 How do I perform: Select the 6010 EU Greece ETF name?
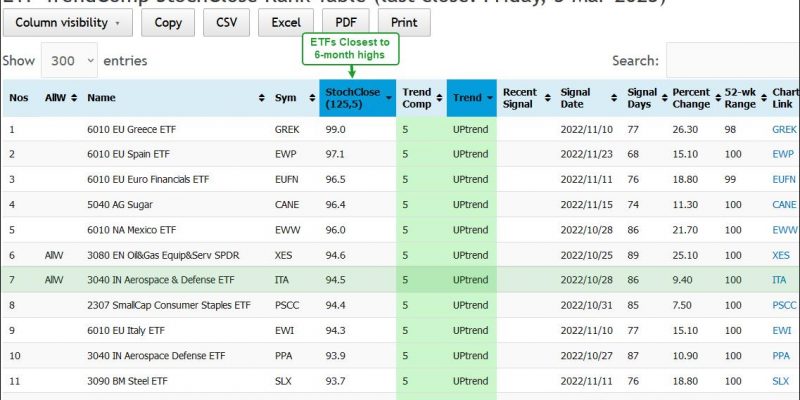pos(131,130)
